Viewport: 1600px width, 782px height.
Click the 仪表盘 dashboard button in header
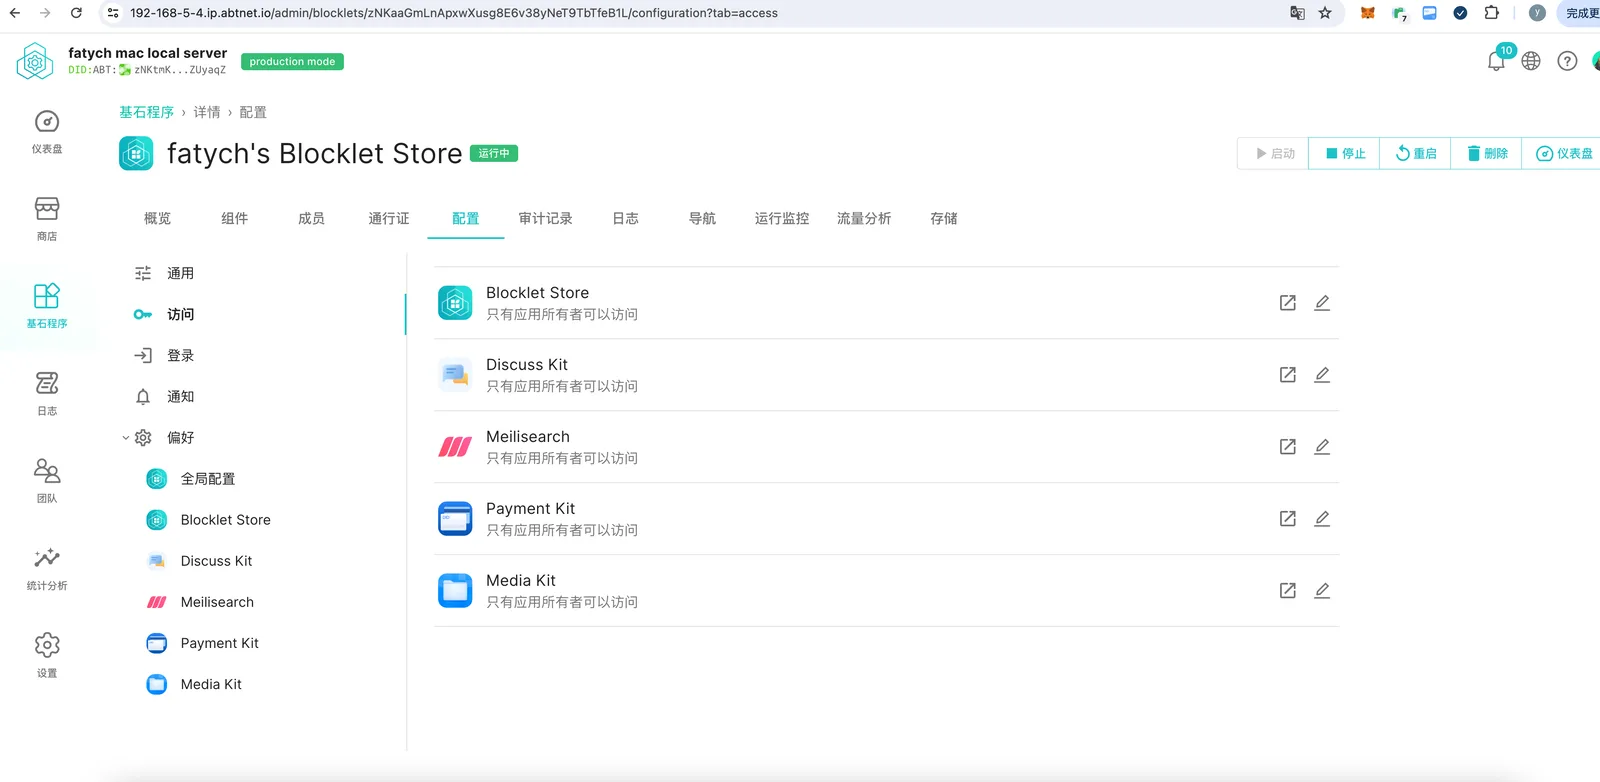click(x=1563, y=153)
